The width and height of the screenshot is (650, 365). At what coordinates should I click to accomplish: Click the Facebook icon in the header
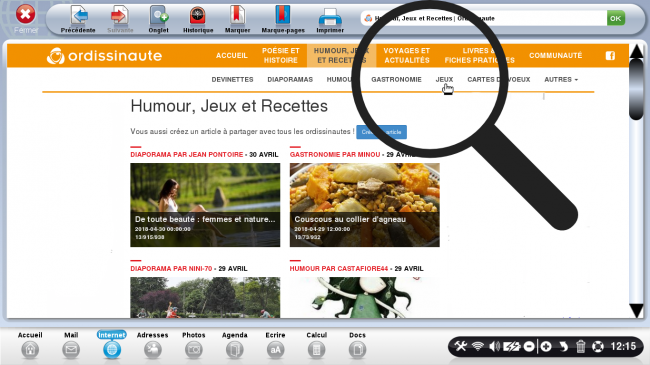[x=610, y=56]
